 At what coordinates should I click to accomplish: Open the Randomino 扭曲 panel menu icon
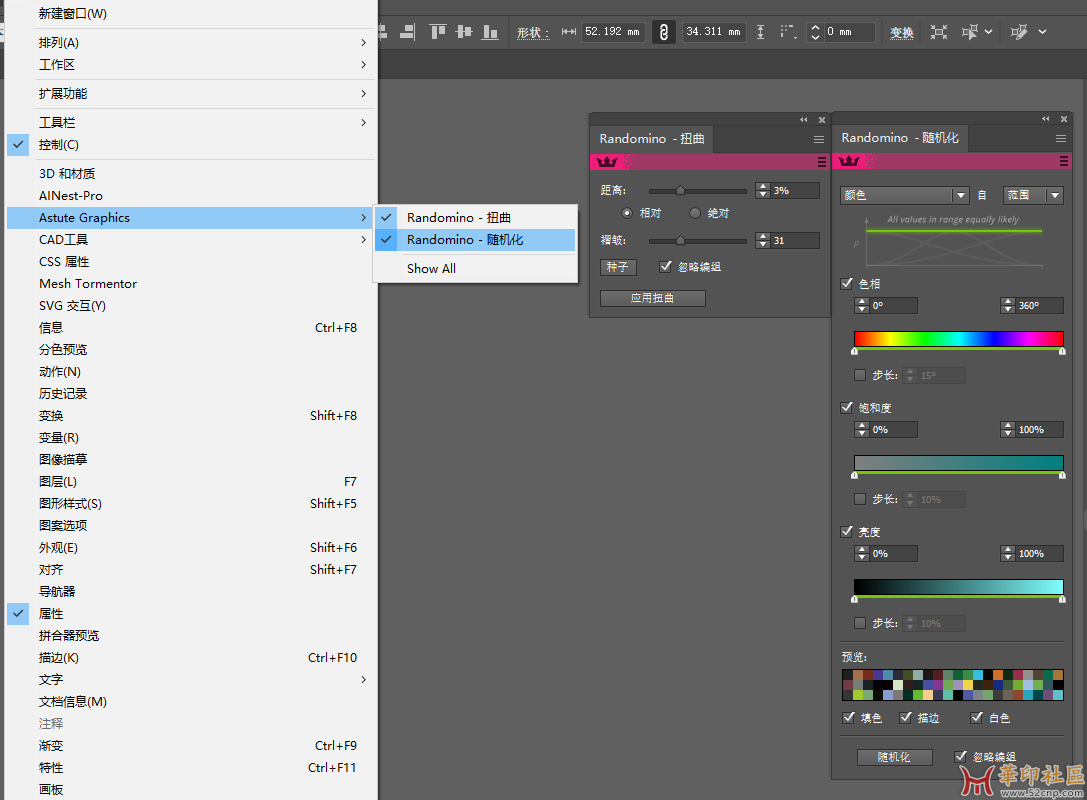point(819,139)
